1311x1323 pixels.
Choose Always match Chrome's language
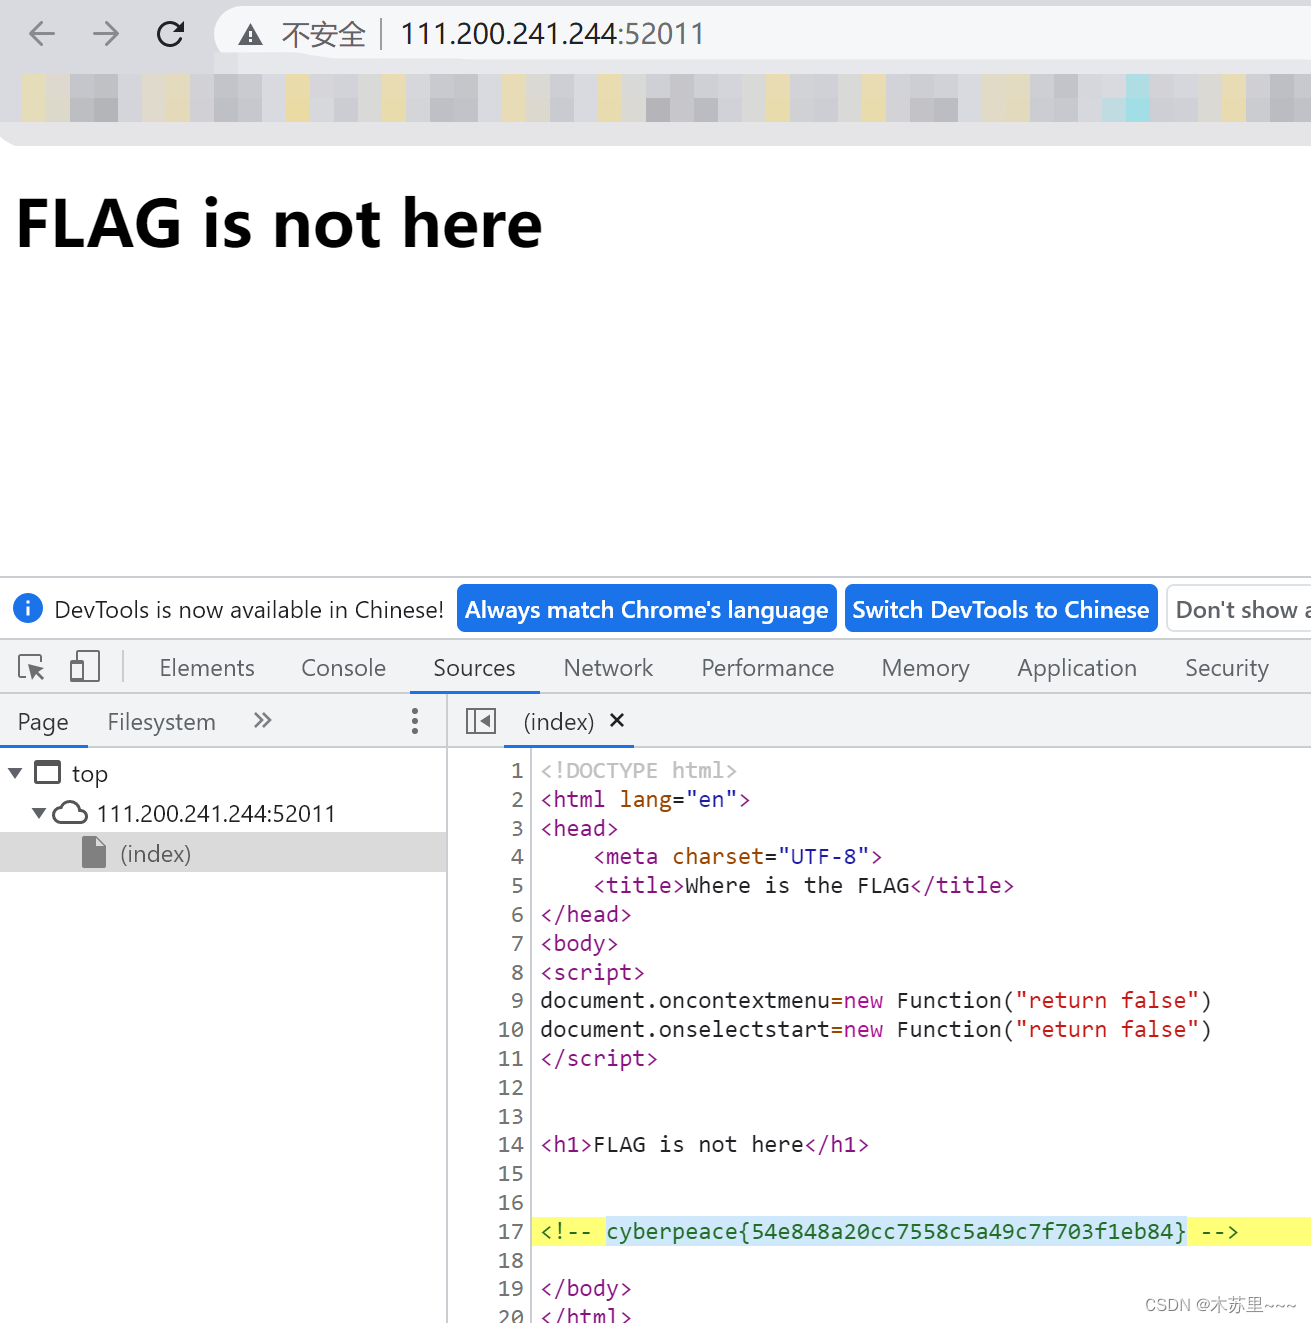[x=647, y=609]
